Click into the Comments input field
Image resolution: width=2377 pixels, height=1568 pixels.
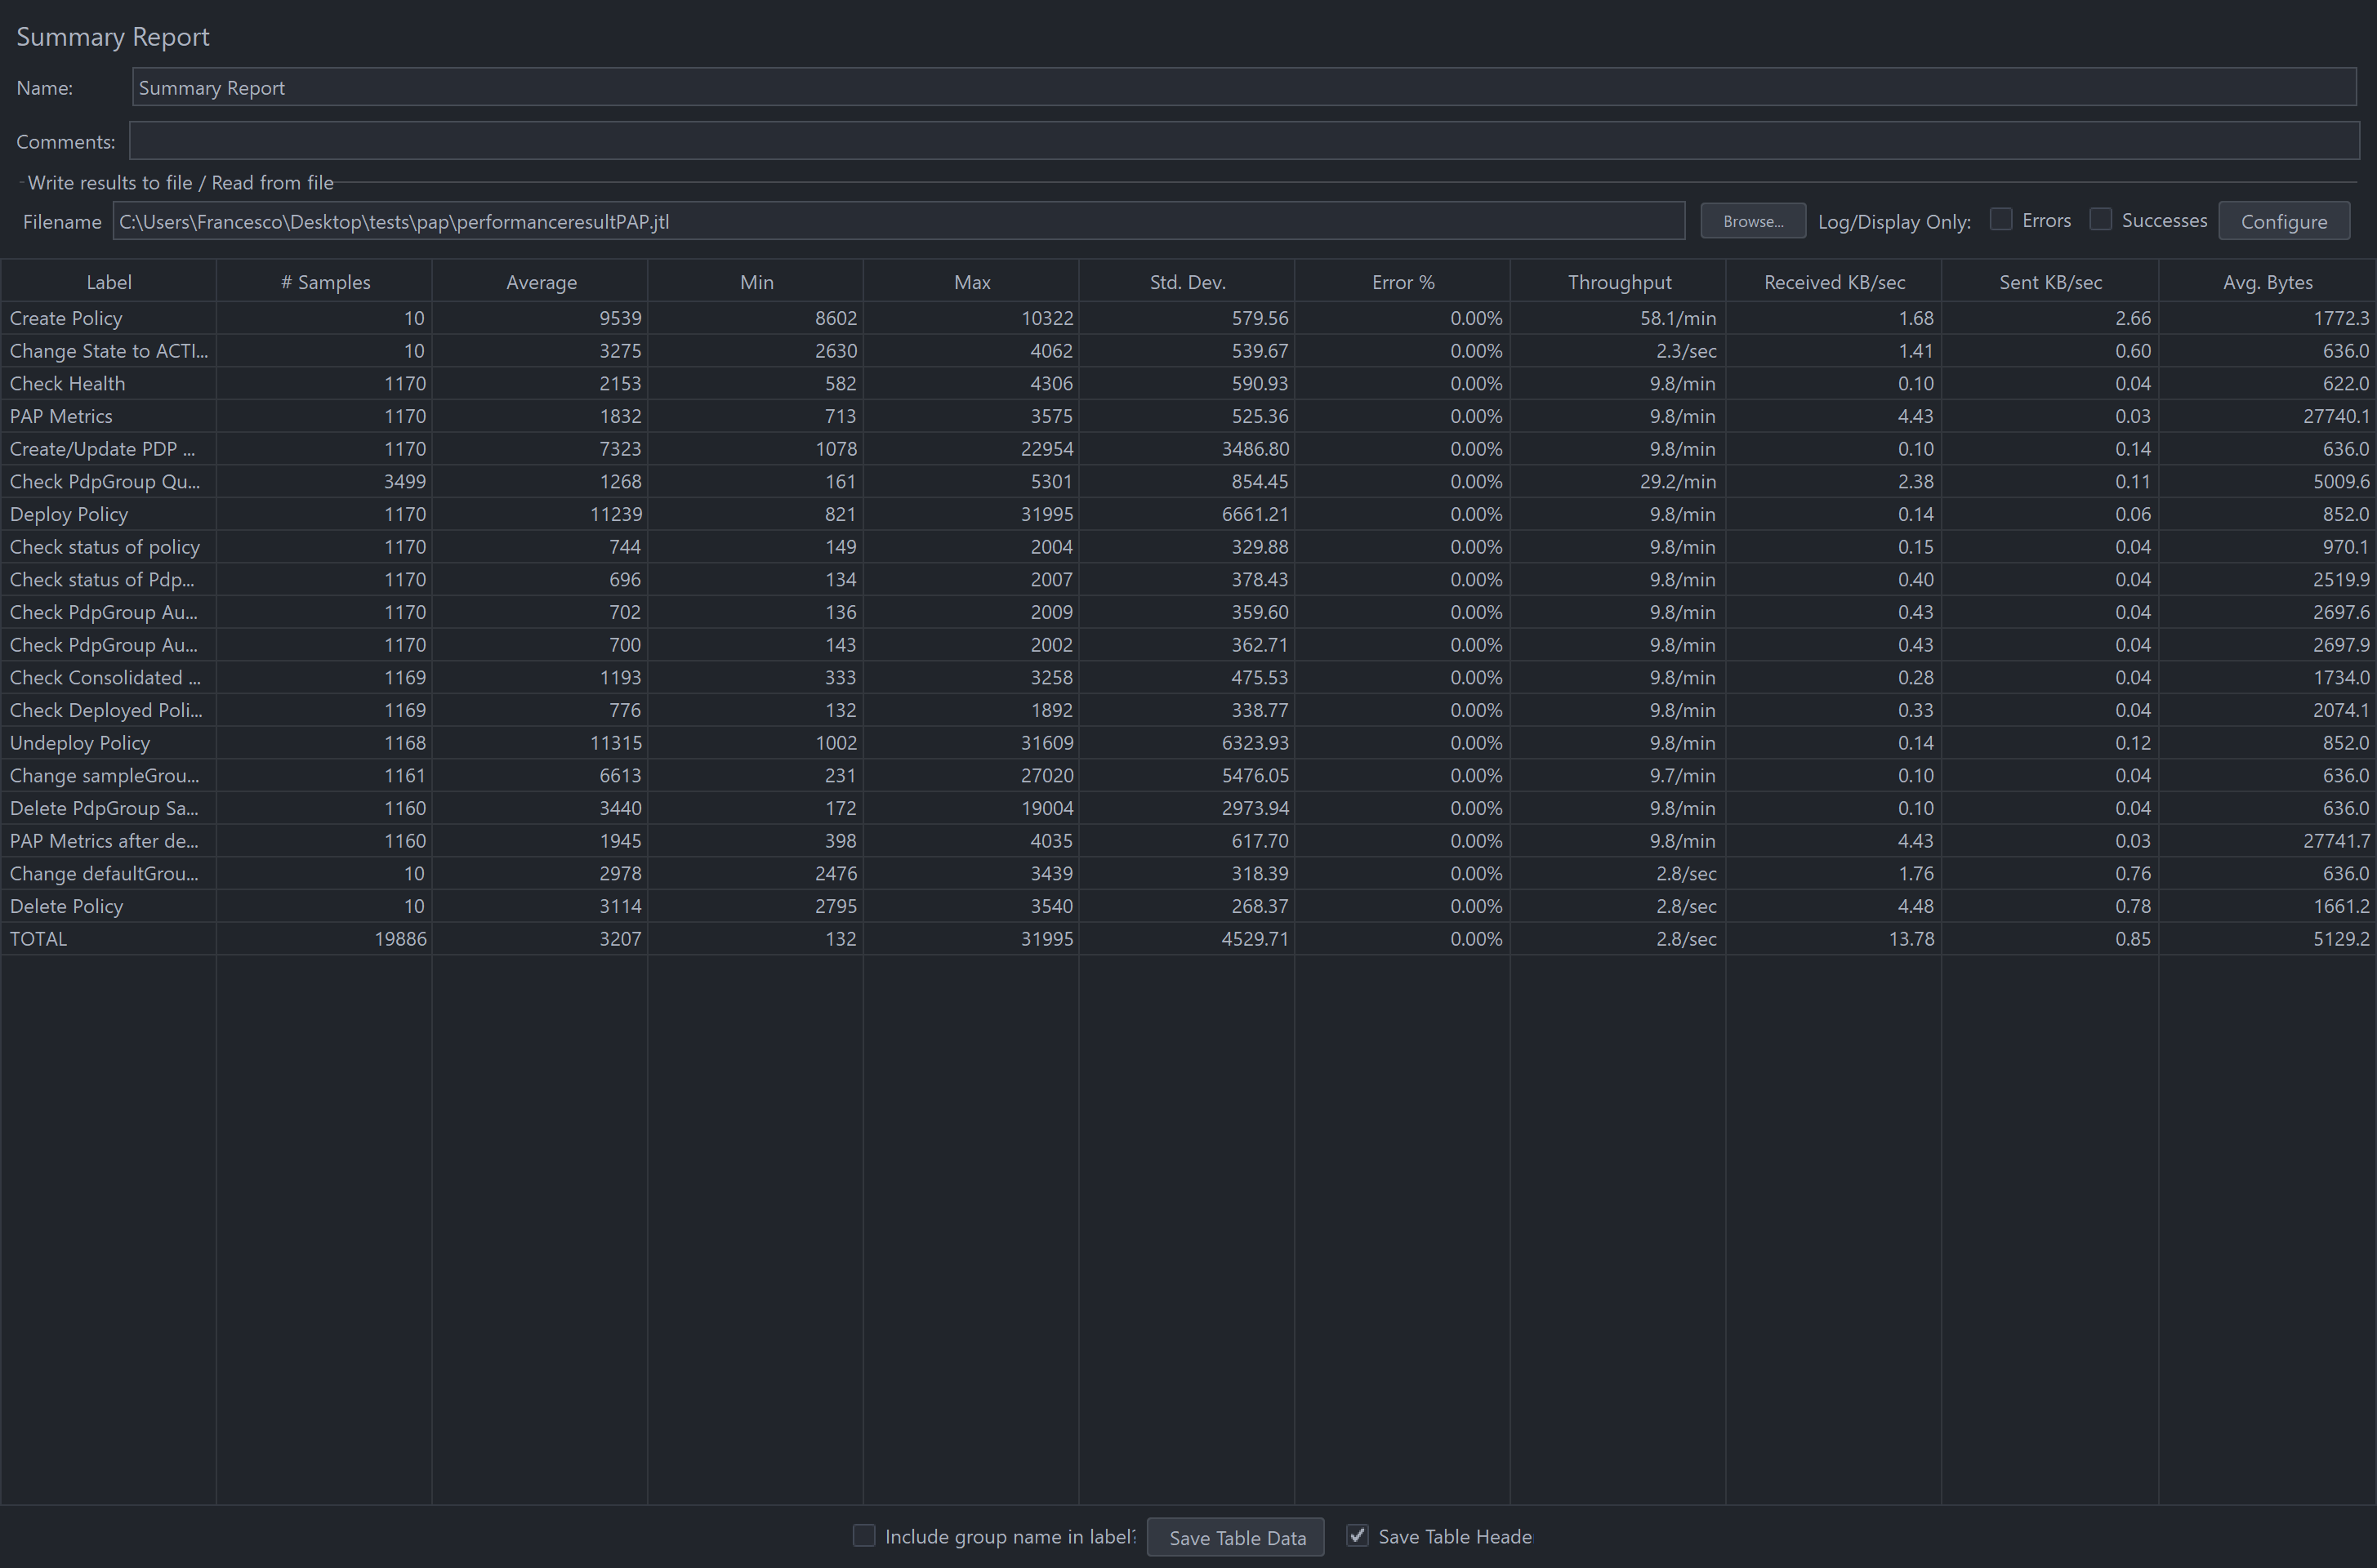point(1244,141)
